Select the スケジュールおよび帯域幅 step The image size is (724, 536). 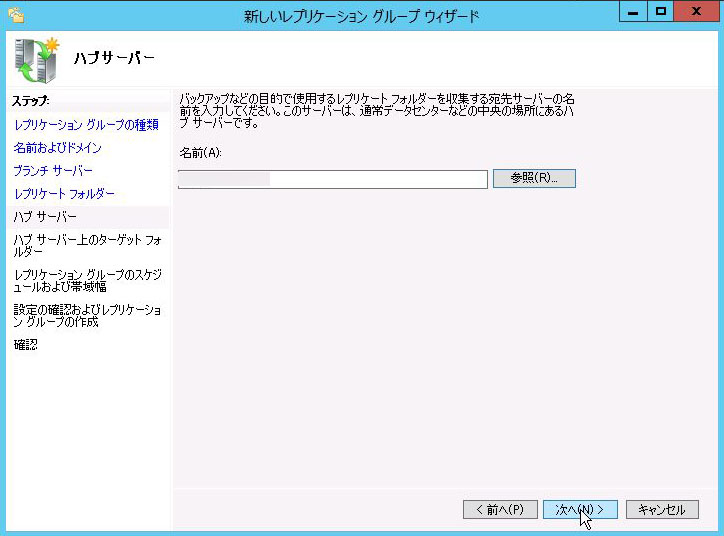86,279
